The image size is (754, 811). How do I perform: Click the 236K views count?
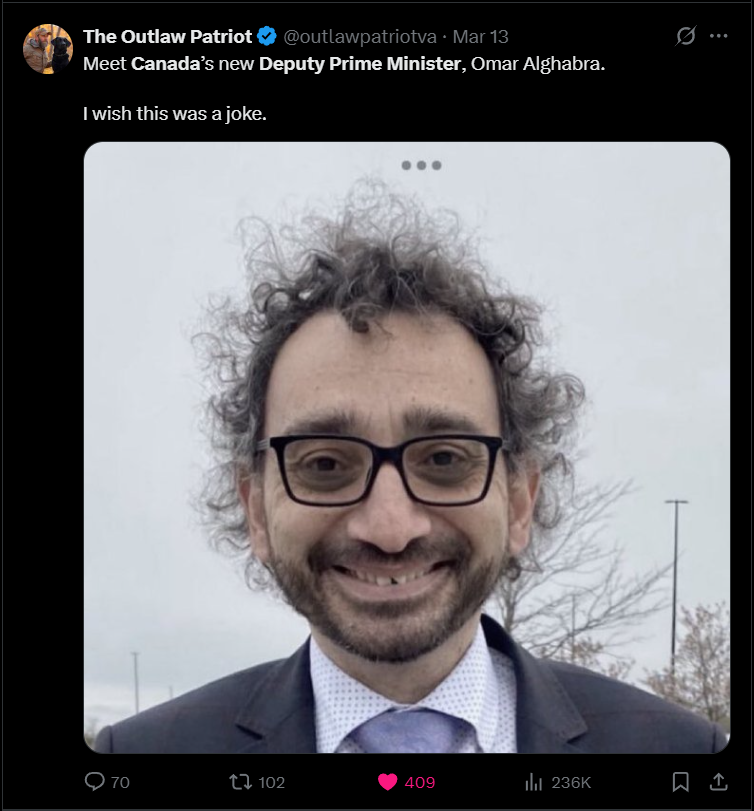[571, 783]
